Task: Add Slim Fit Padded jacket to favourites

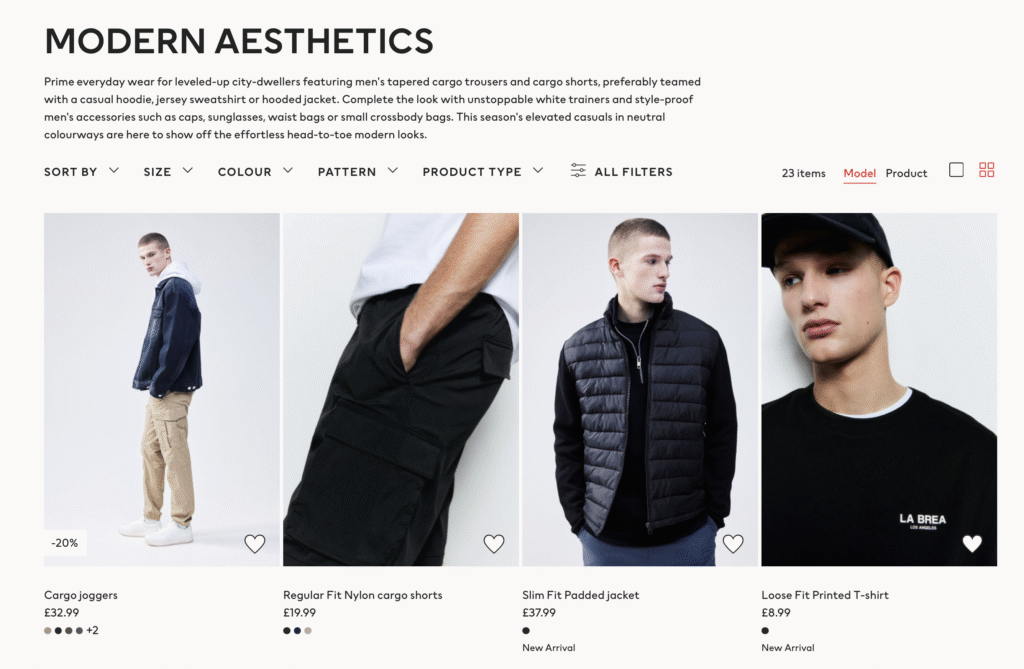Action: [x=733, y=544]
